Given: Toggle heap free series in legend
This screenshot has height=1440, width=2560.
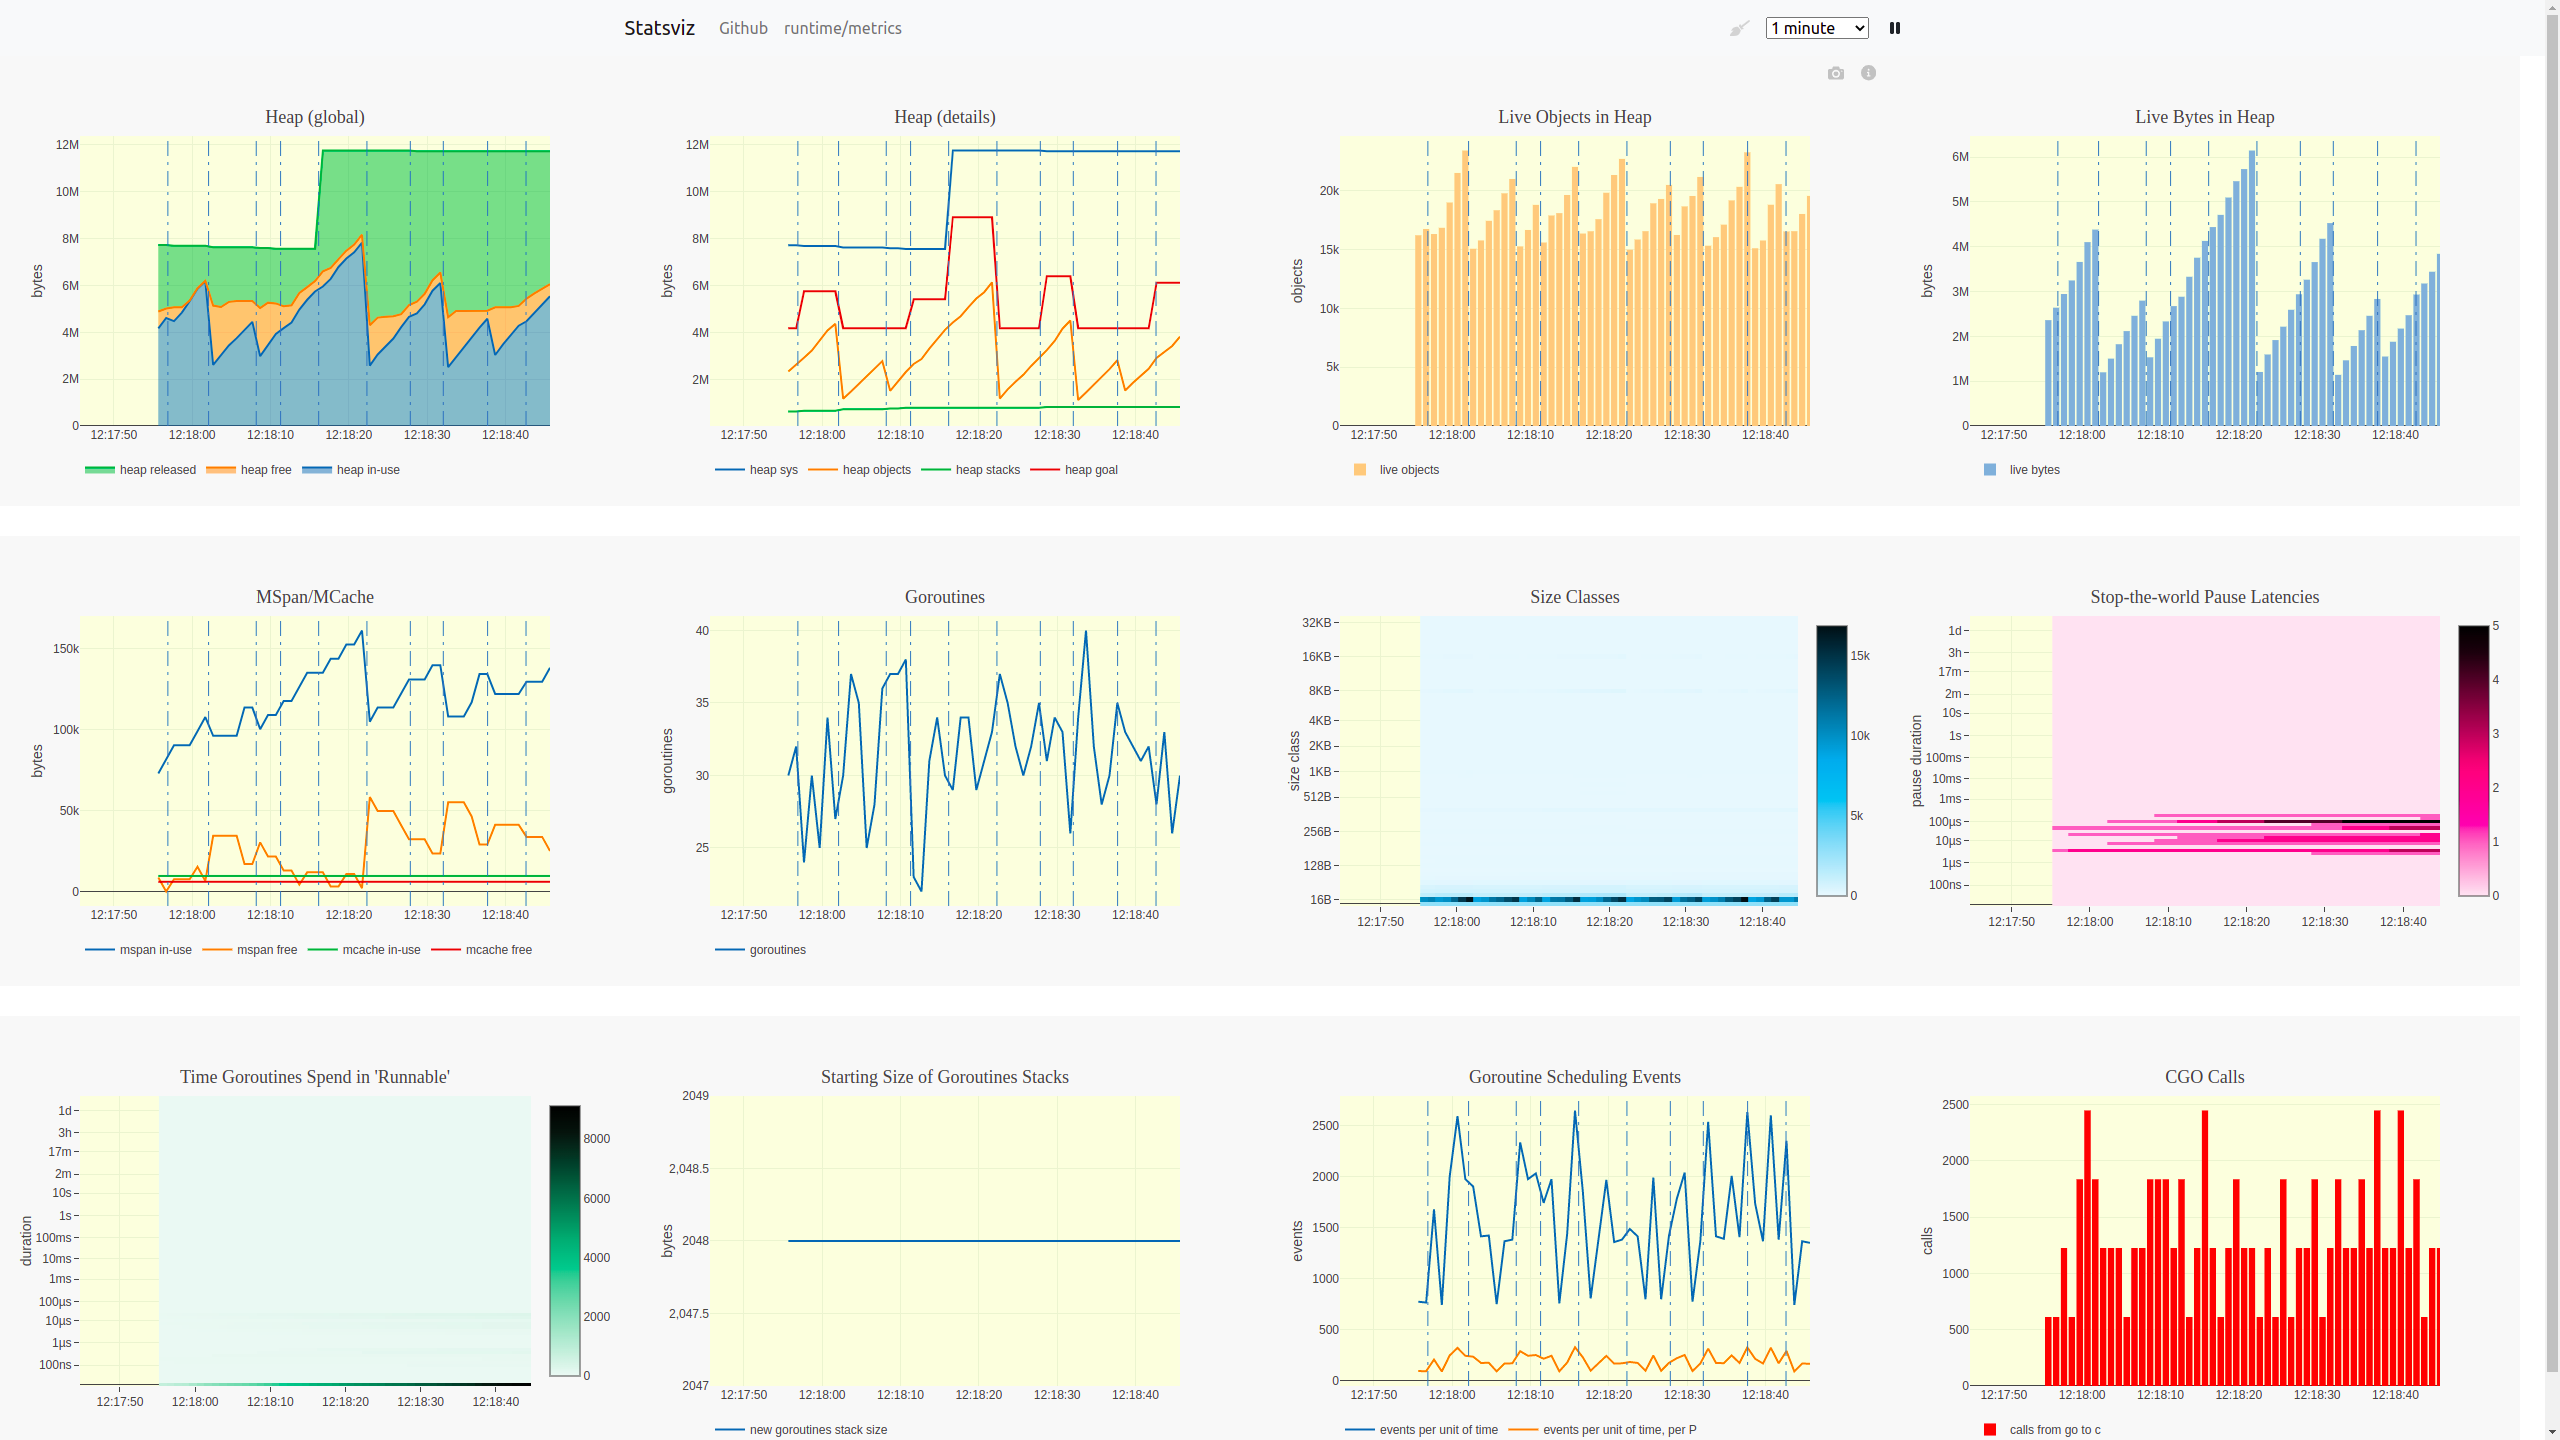Looking at the screenshot, I should point(265,470).
